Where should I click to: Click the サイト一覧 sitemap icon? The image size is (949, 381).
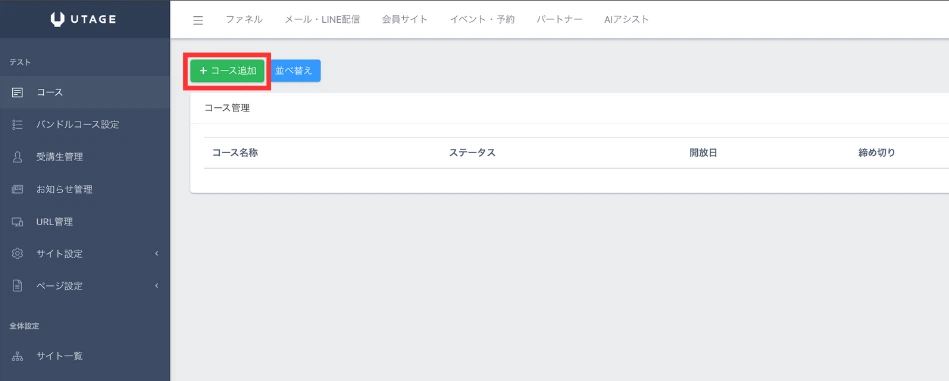pos(18,356)
